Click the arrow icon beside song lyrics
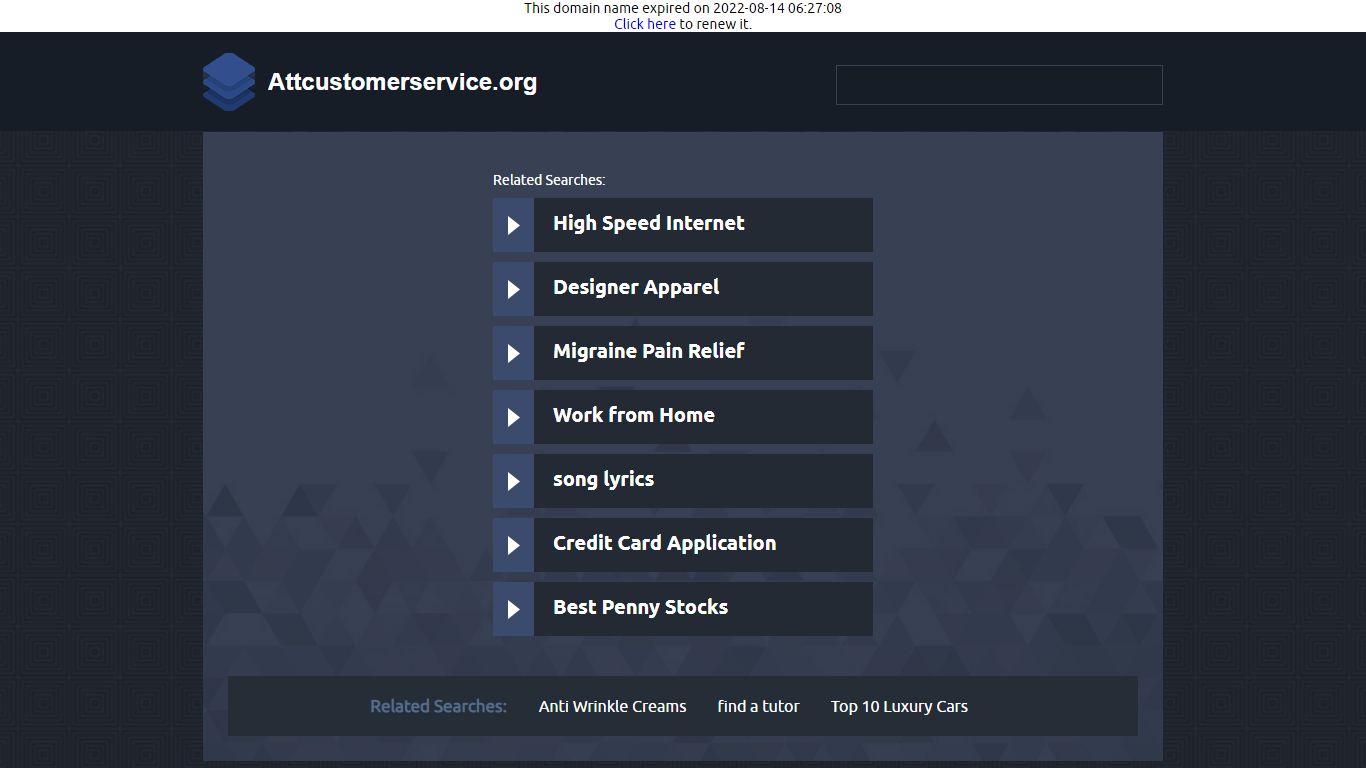This screenshot has height=768, width=1366. (513, 481)
